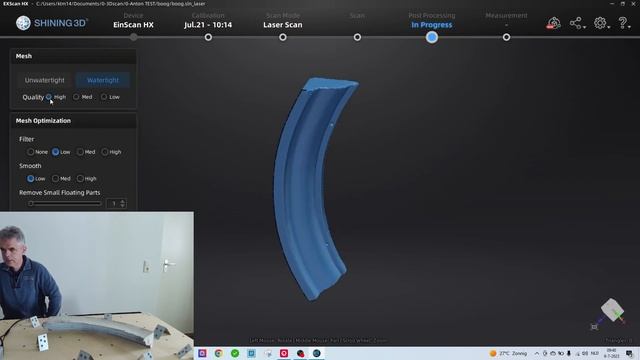
Task: Go to the Scan Mode step
Action: (x=283, y=24)
